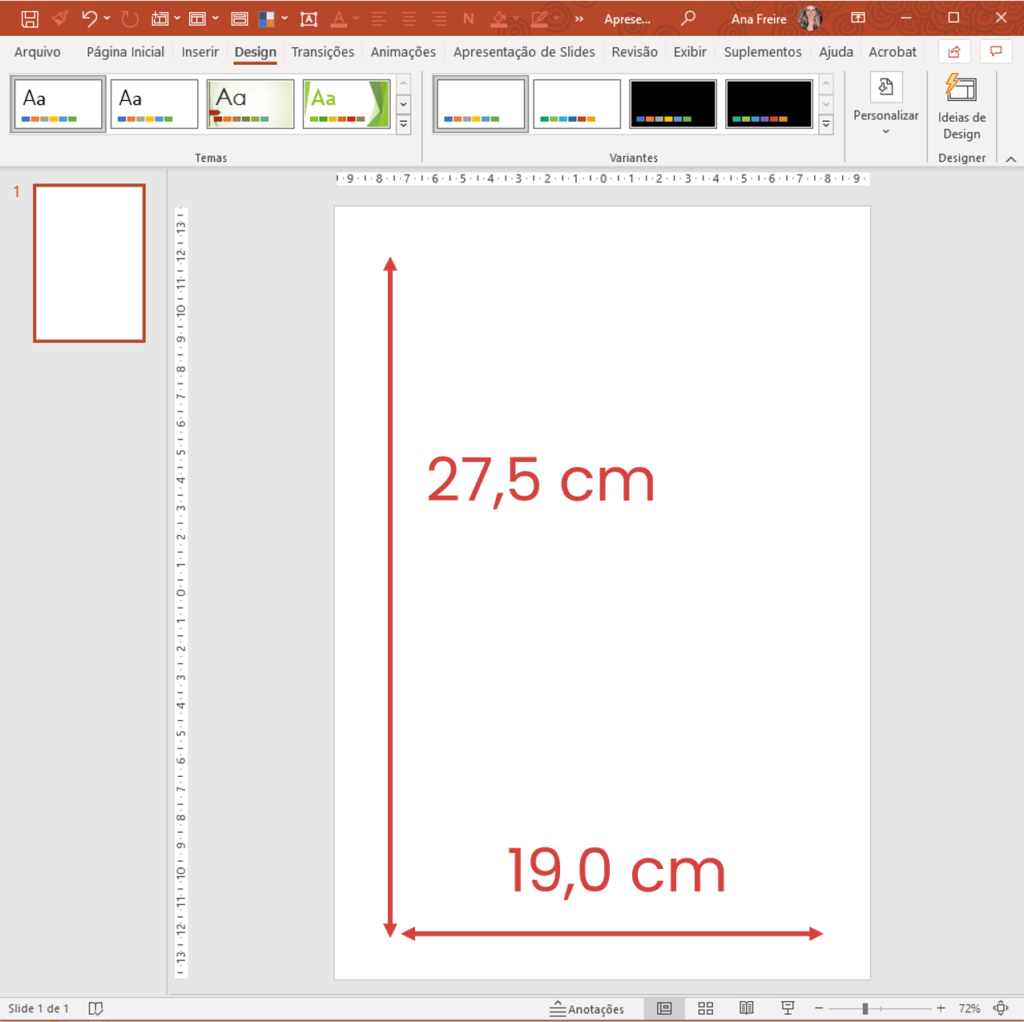Expand the Temas gallery more arrow

pos(404,124)
